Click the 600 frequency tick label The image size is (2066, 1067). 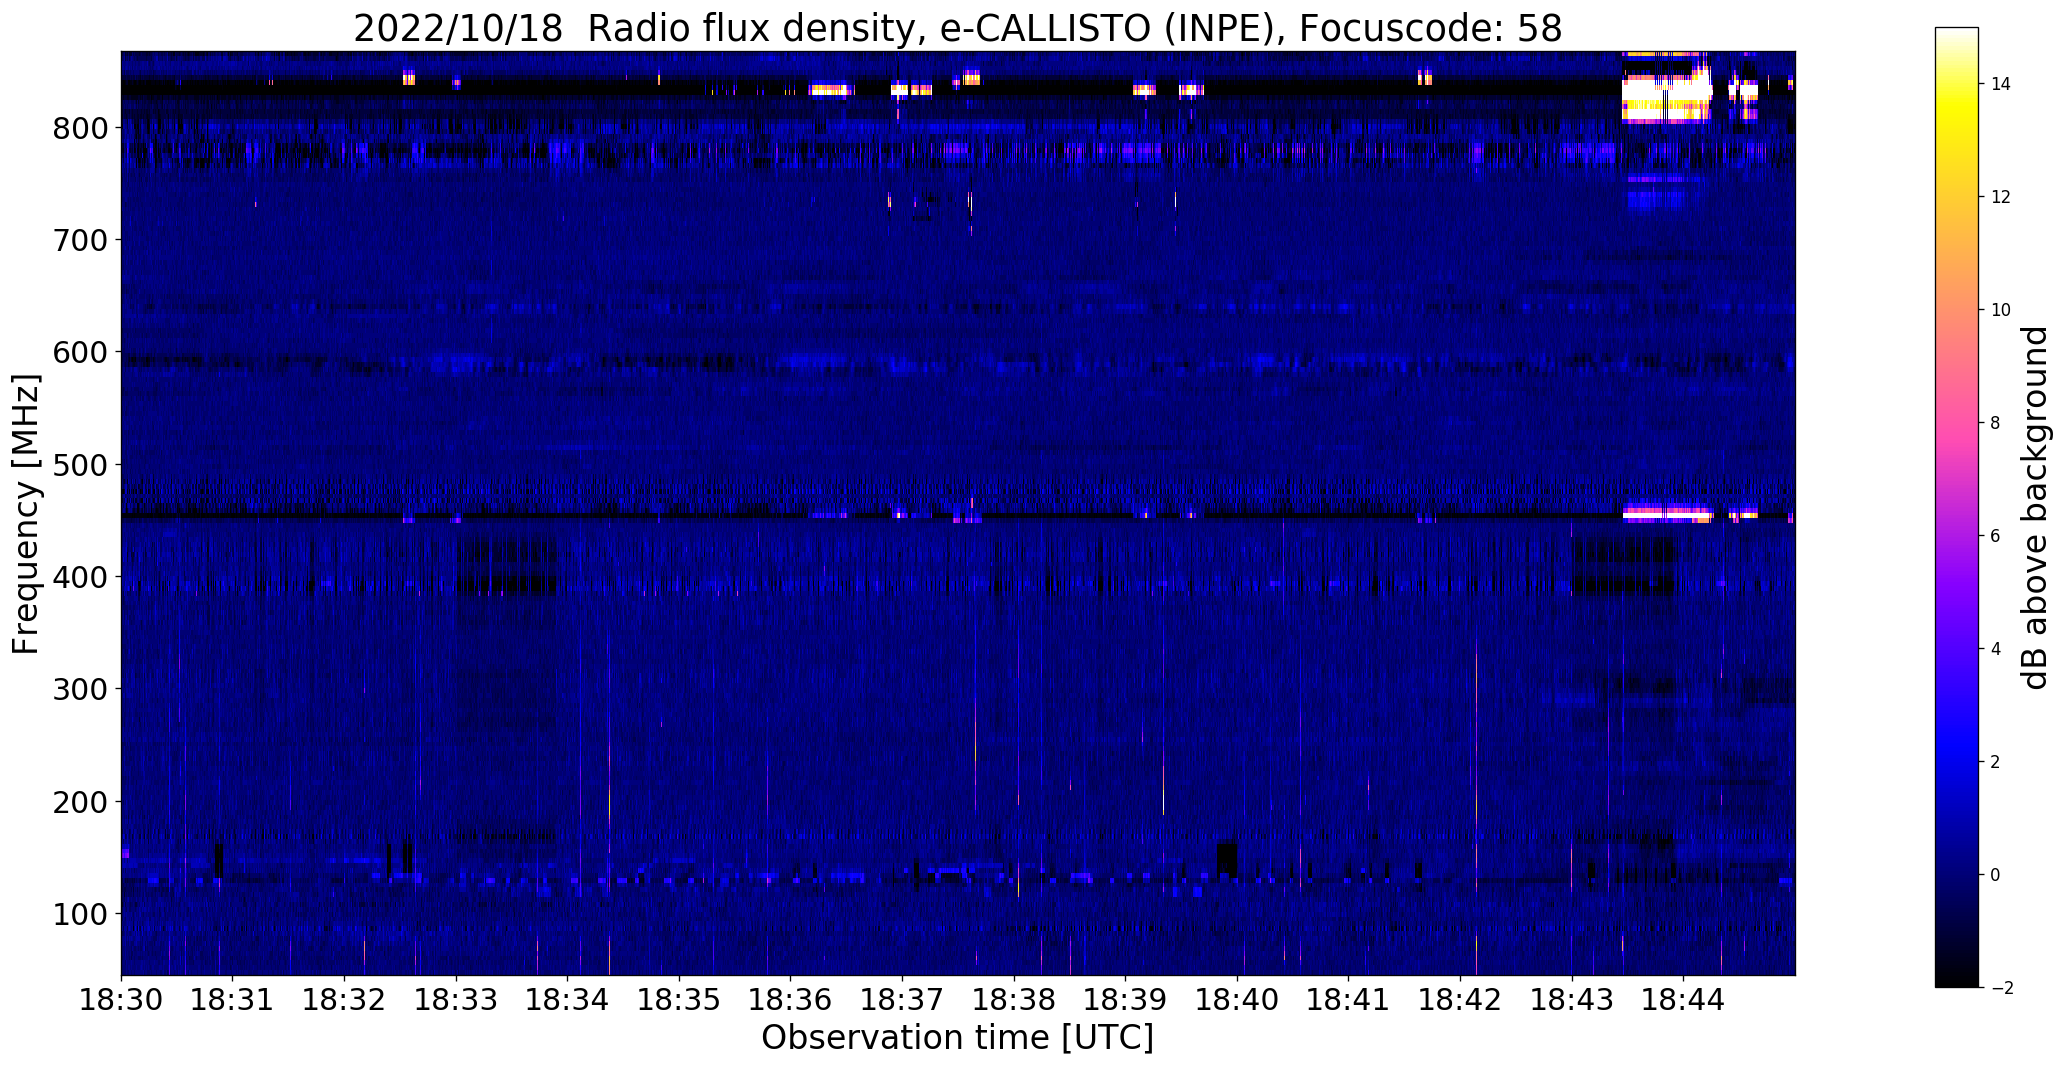[82, 352]
